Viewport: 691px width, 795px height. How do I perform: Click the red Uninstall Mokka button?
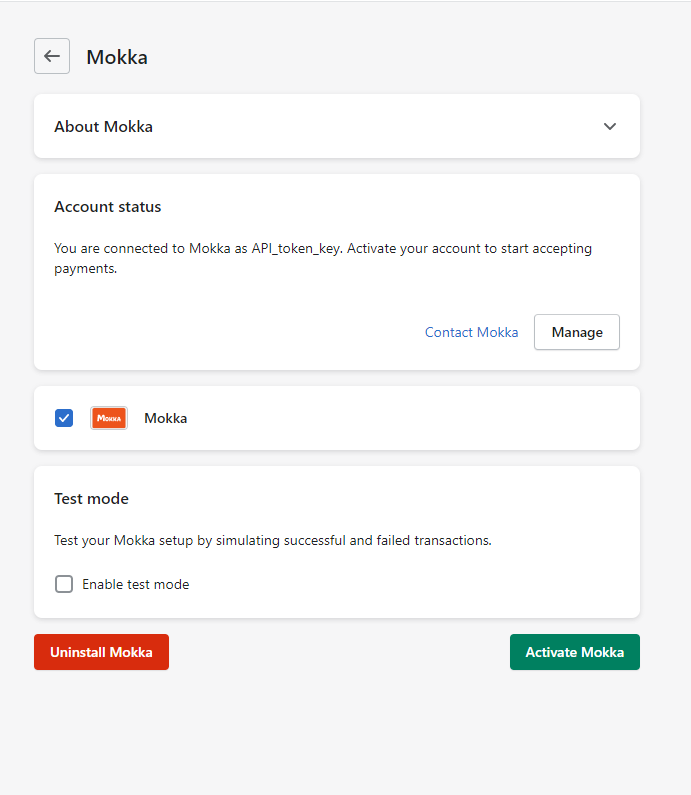click(101, 652)
